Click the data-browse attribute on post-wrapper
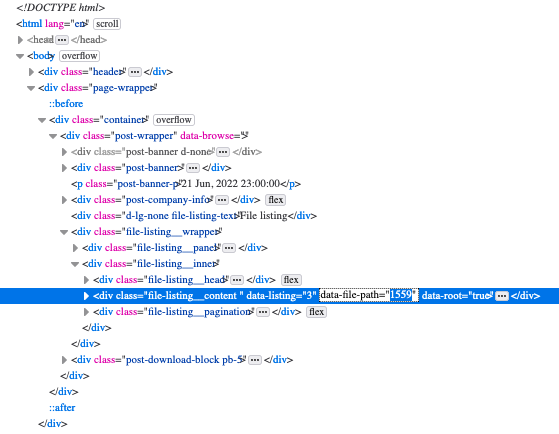 214,136
